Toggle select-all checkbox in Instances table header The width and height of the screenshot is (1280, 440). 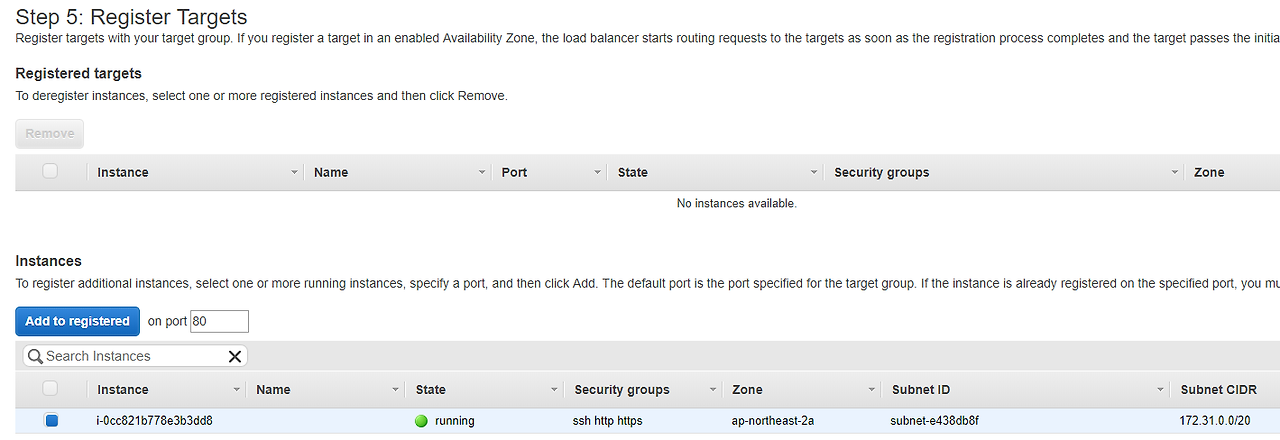click(x=50, y=389)
